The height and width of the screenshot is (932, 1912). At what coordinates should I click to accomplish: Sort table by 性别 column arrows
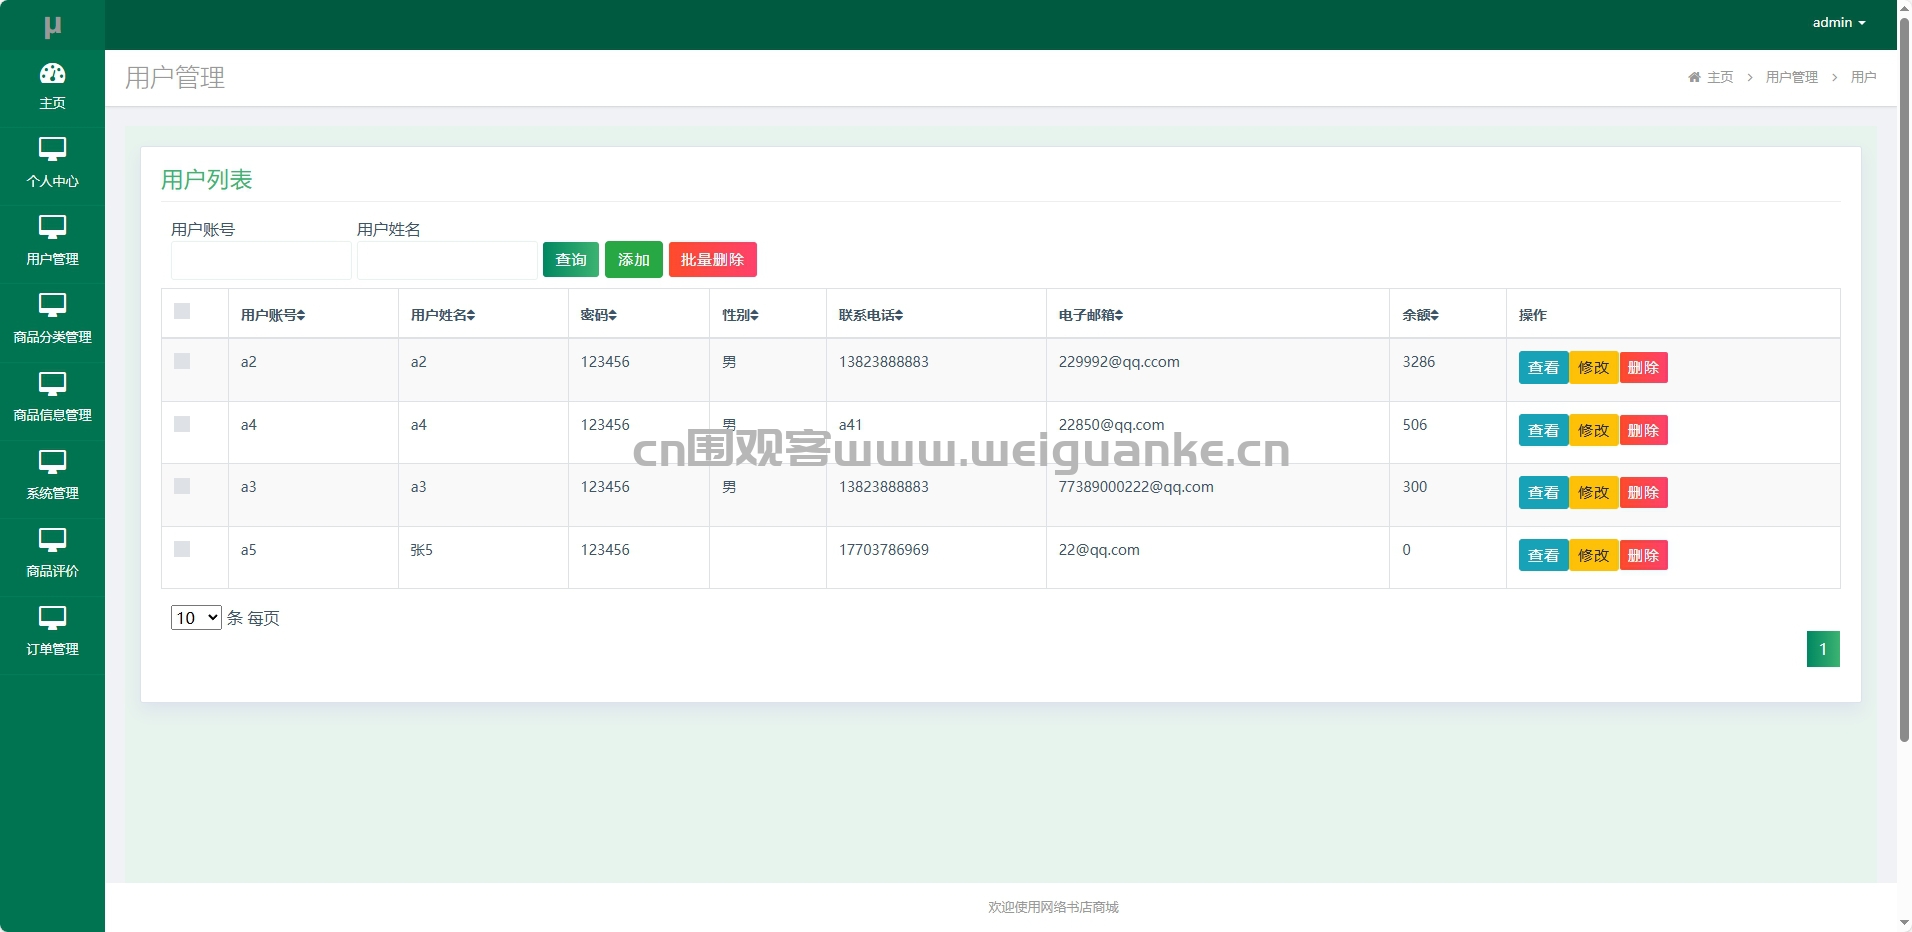755,315
